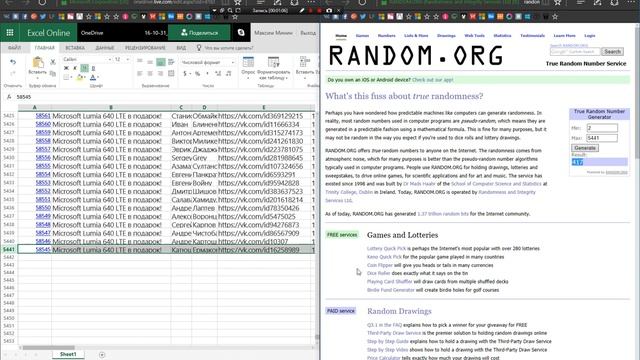The height and width of the screenshot is (360, 640).
Task: Increase decimal places
Action: [x=218, y=73]
